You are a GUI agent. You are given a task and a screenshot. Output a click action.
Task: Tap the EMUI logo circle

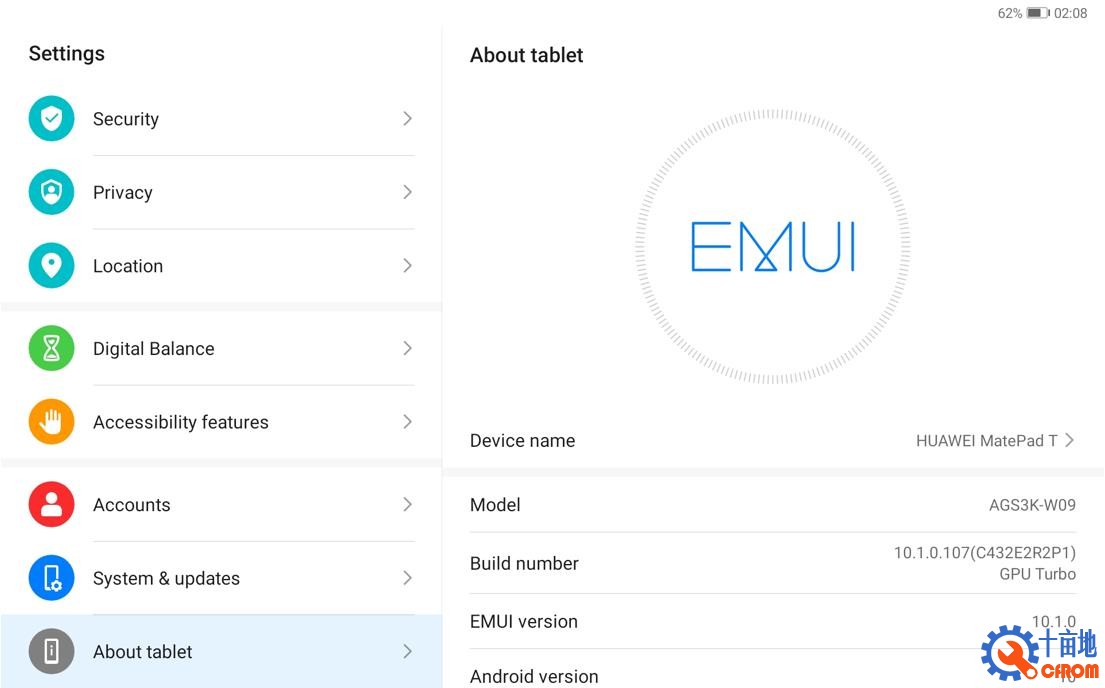[x=772, y=246]
